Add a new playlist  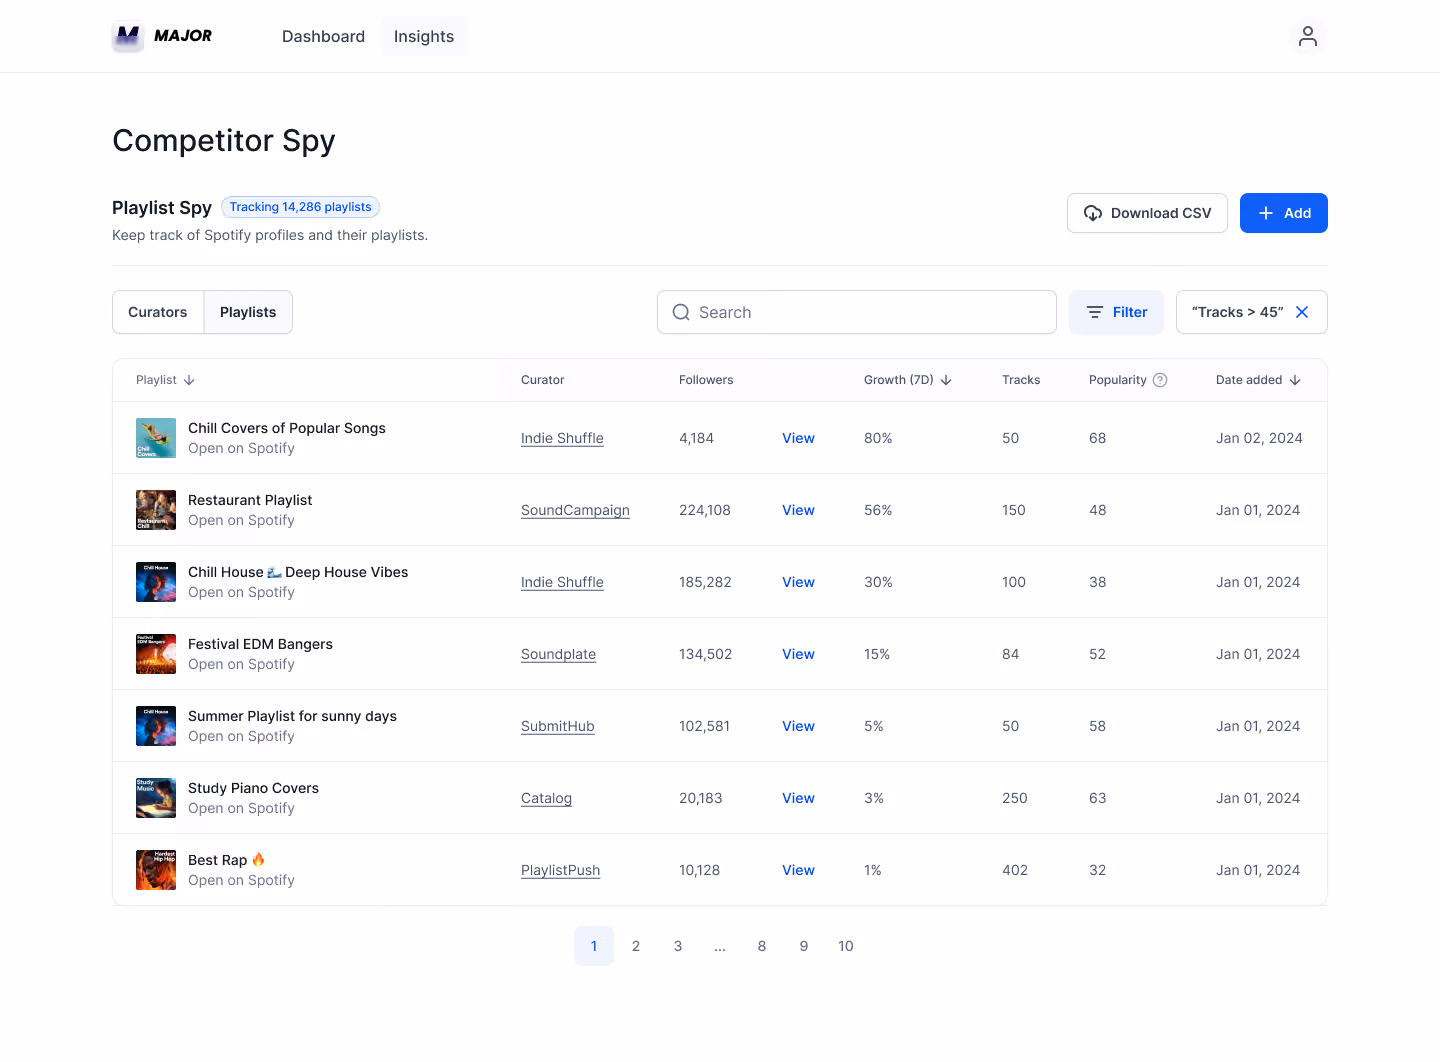click(x=1284, y=213)
